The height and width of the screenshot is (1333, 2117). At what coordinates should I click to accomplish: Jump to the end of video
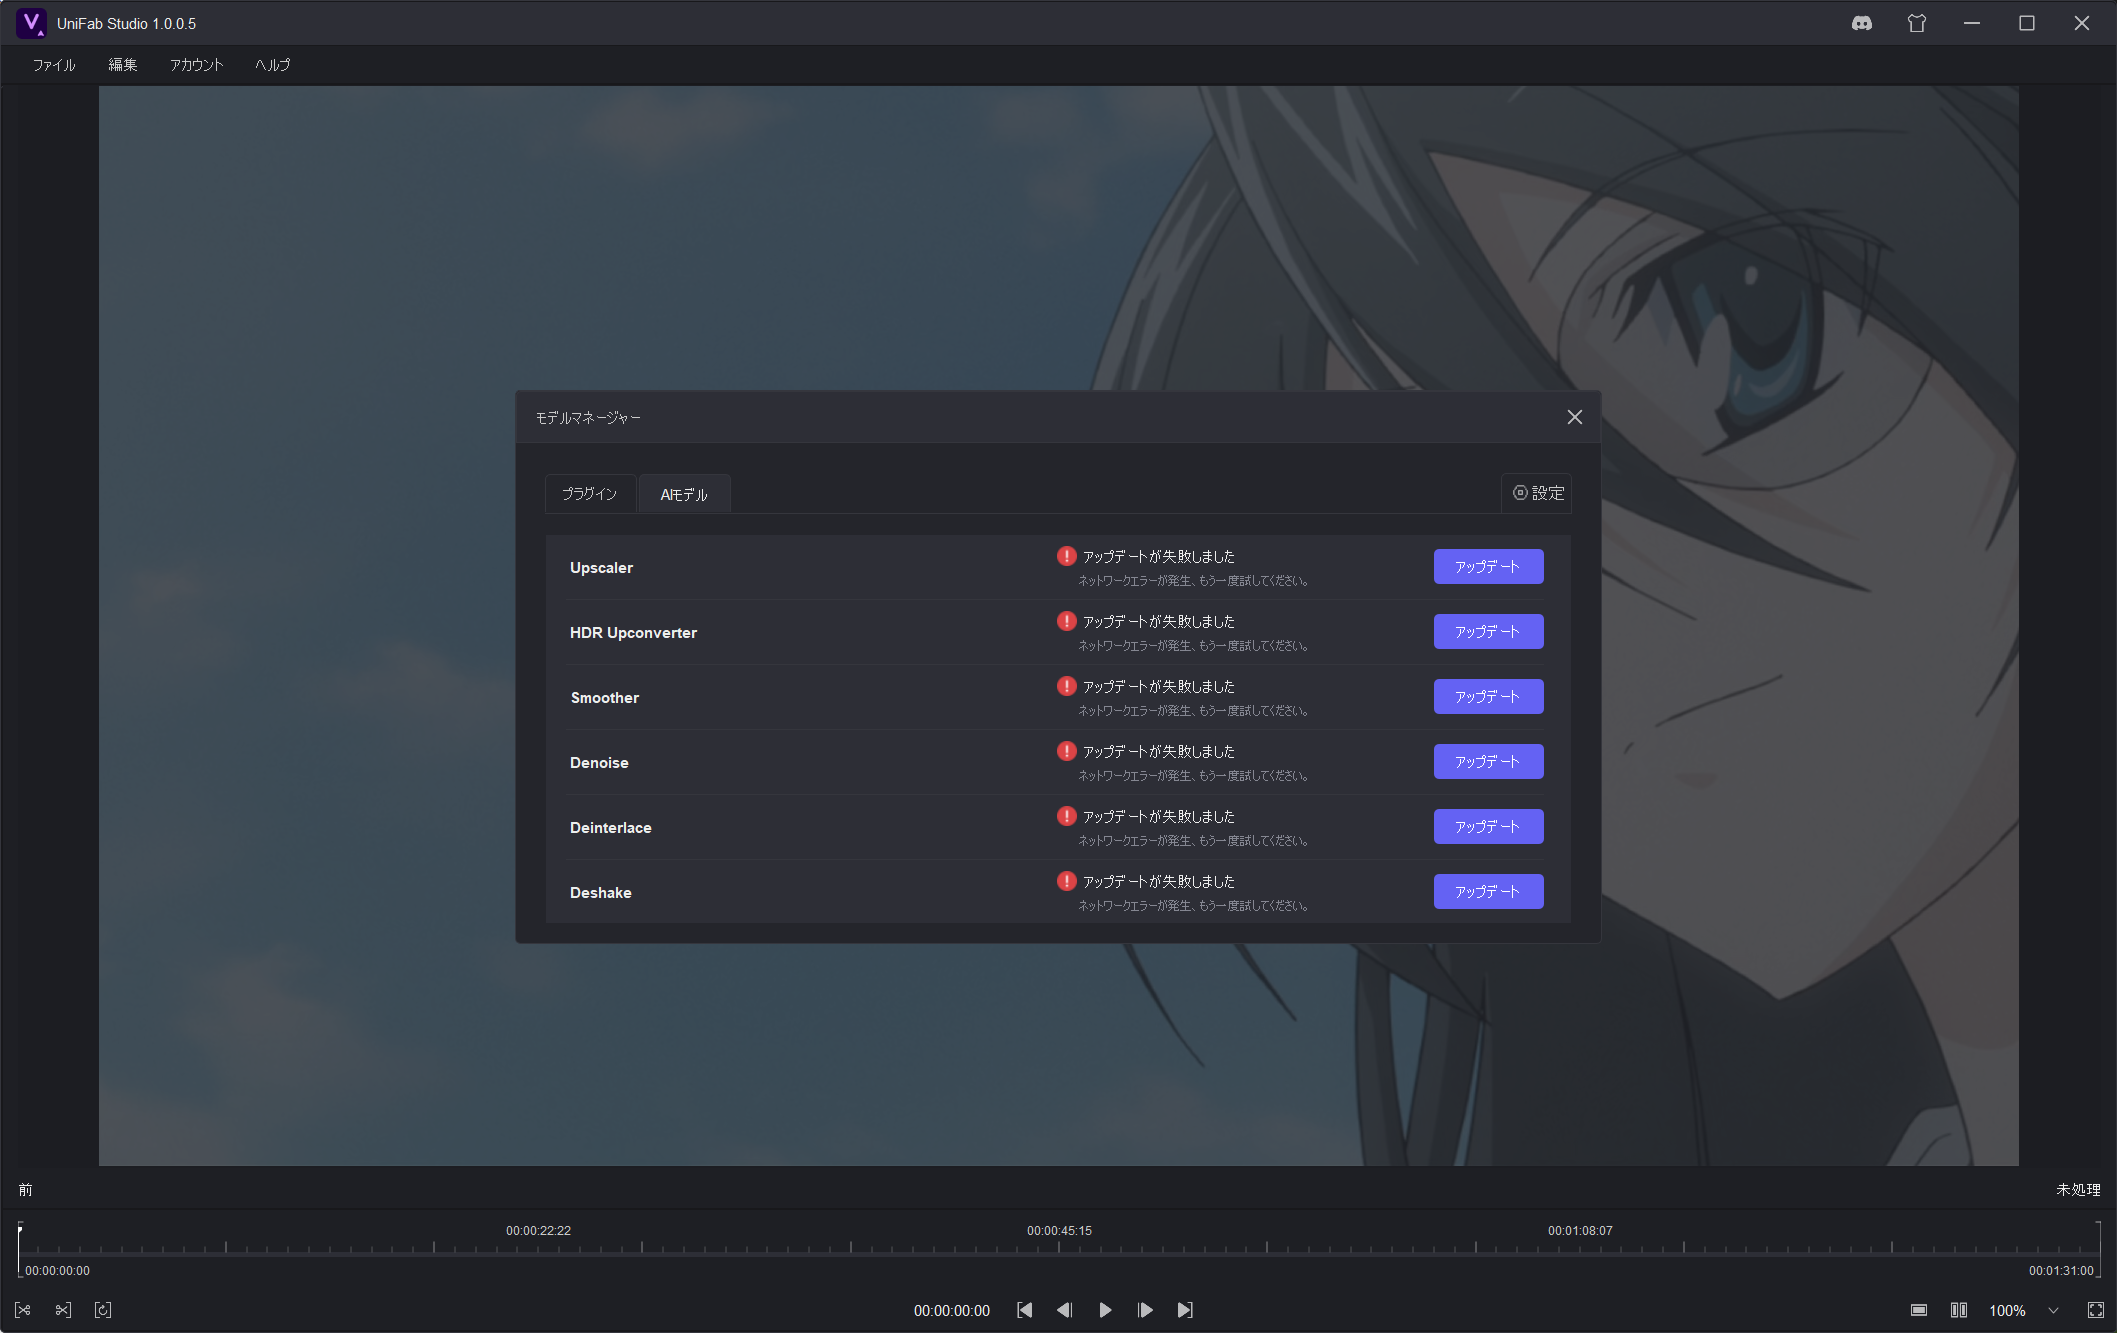tap(1185, 1310)
